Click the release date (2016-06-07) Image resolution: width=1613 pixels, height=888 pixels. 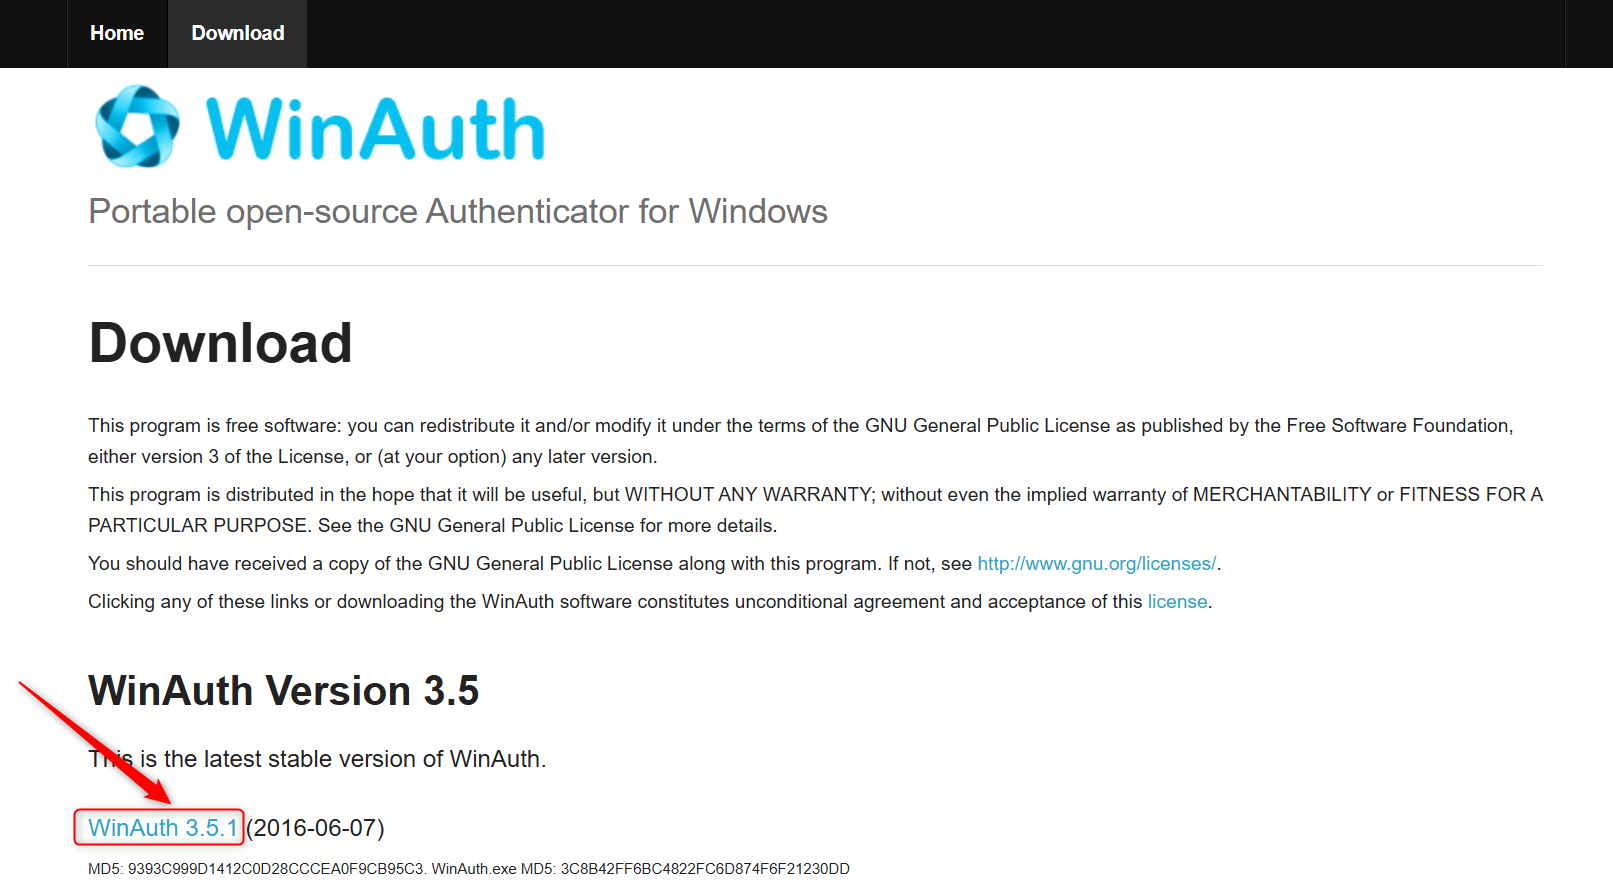point(316,828)
